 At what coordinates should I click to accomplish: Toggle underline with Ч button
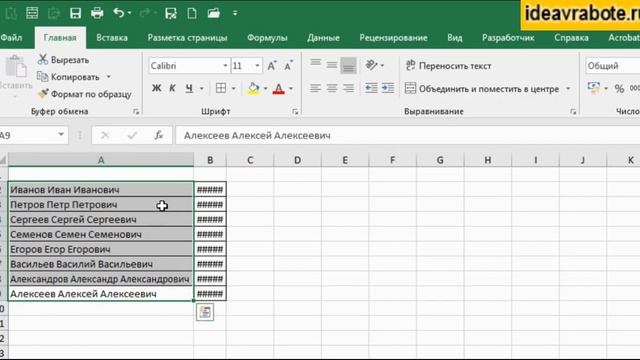(189, 88)
